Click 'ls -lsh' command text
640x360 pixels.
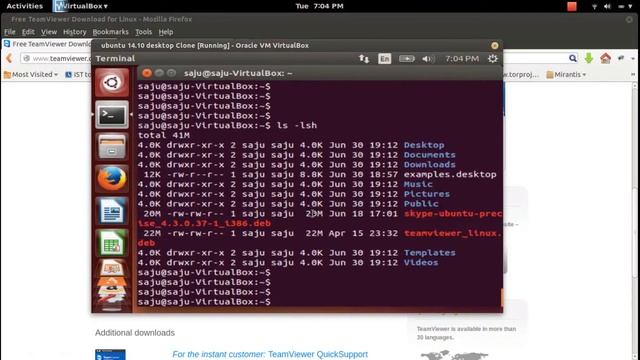click(297, 125)
